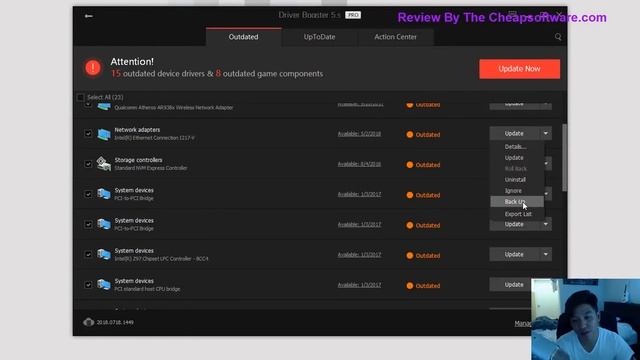Choose Back Up in the dropdown menu
This screenshot has width=640, height=360.
(x=517, y=202)
